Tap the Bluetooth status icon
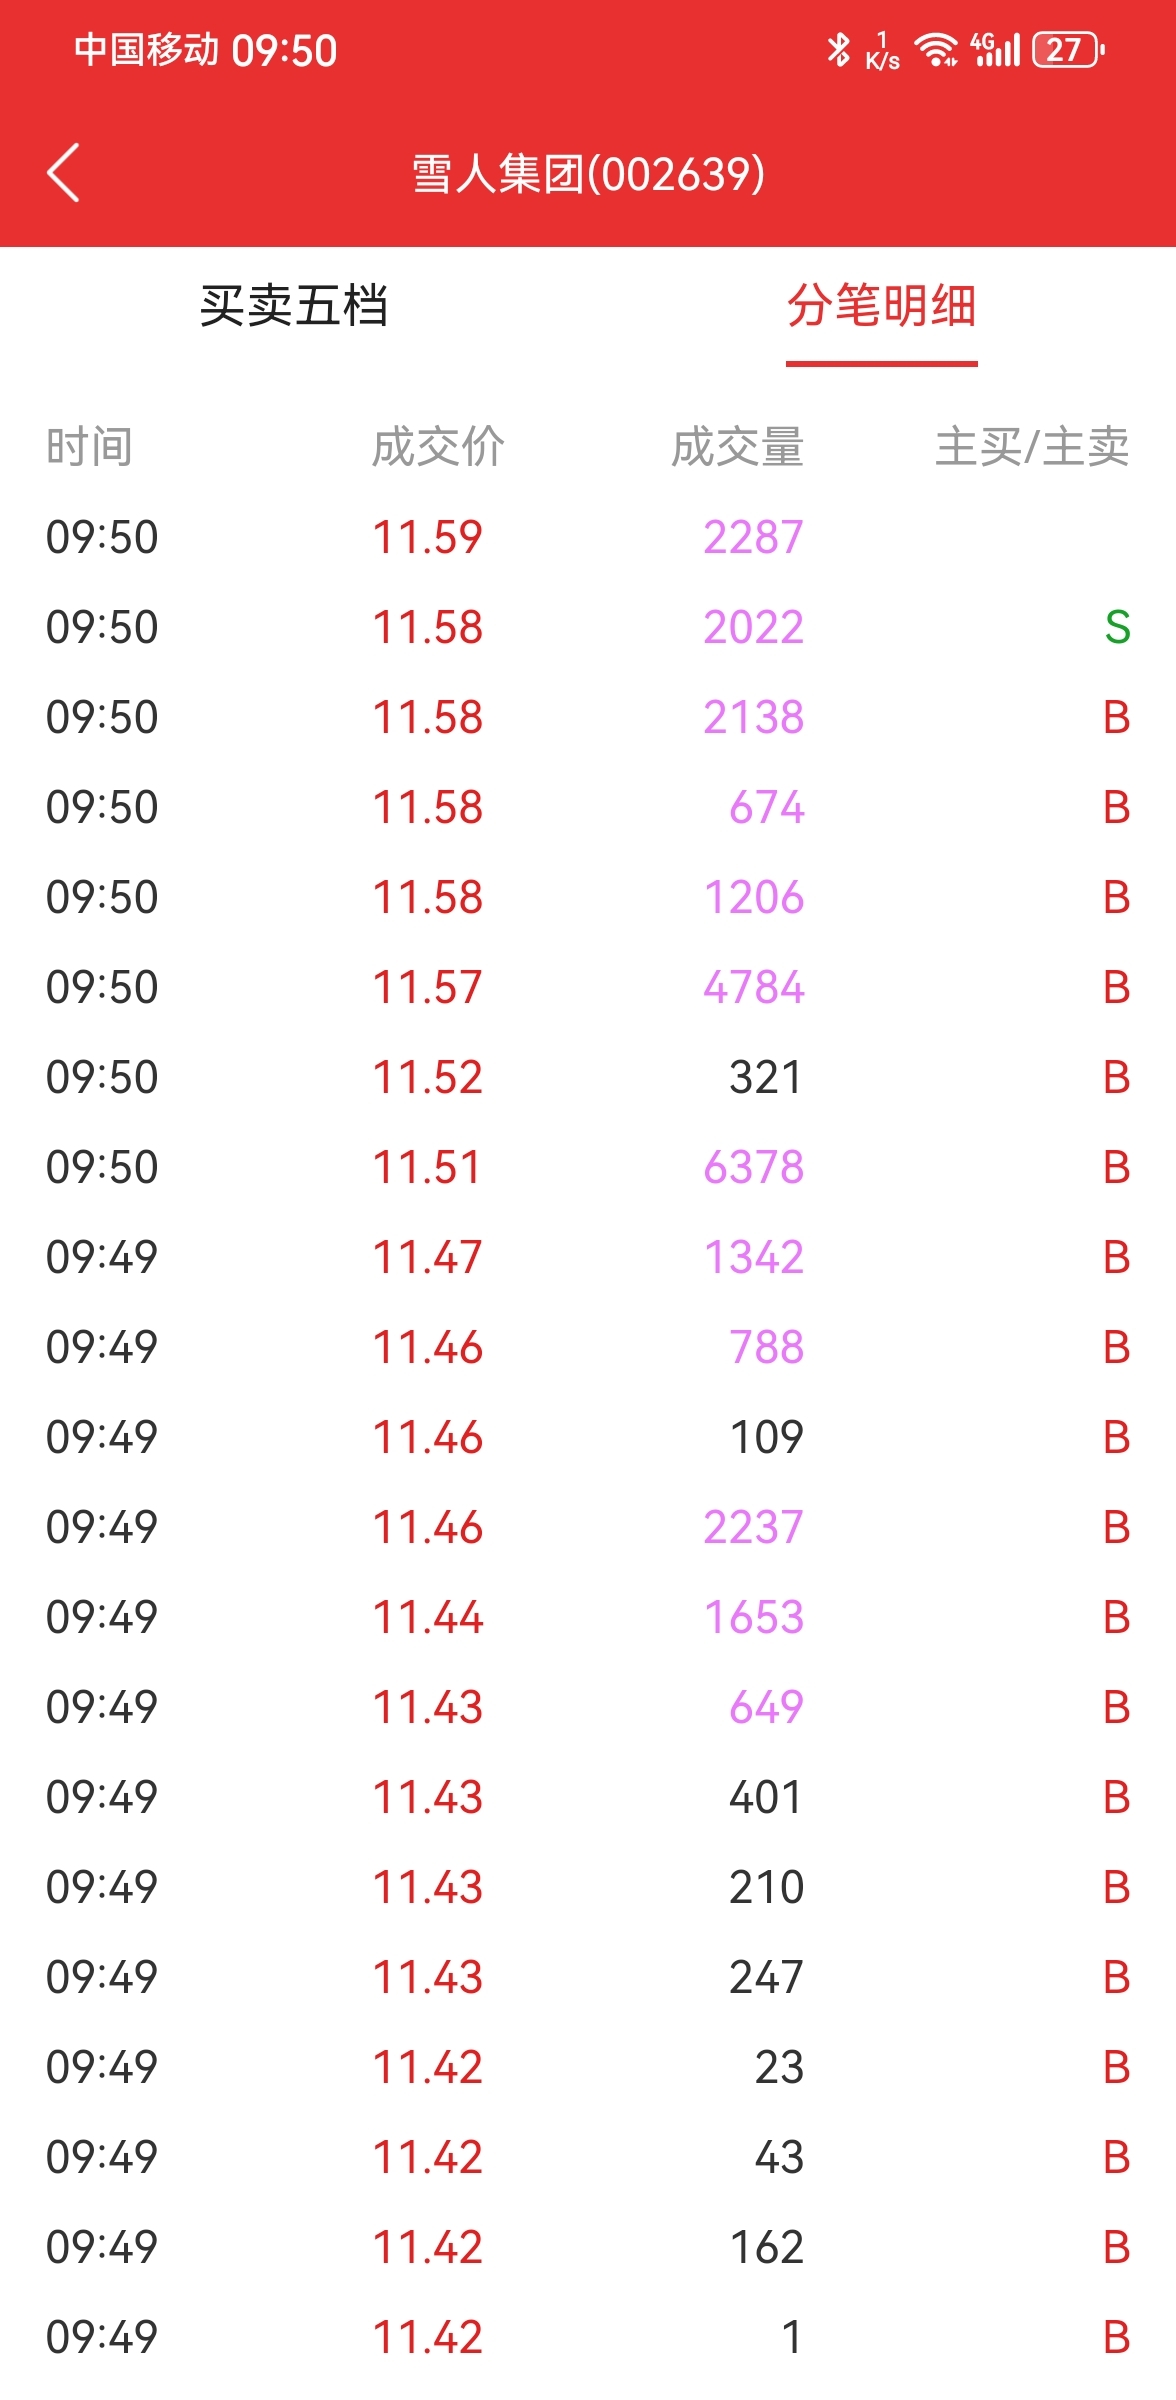Screen dimensions: 1176x2400 838,49
